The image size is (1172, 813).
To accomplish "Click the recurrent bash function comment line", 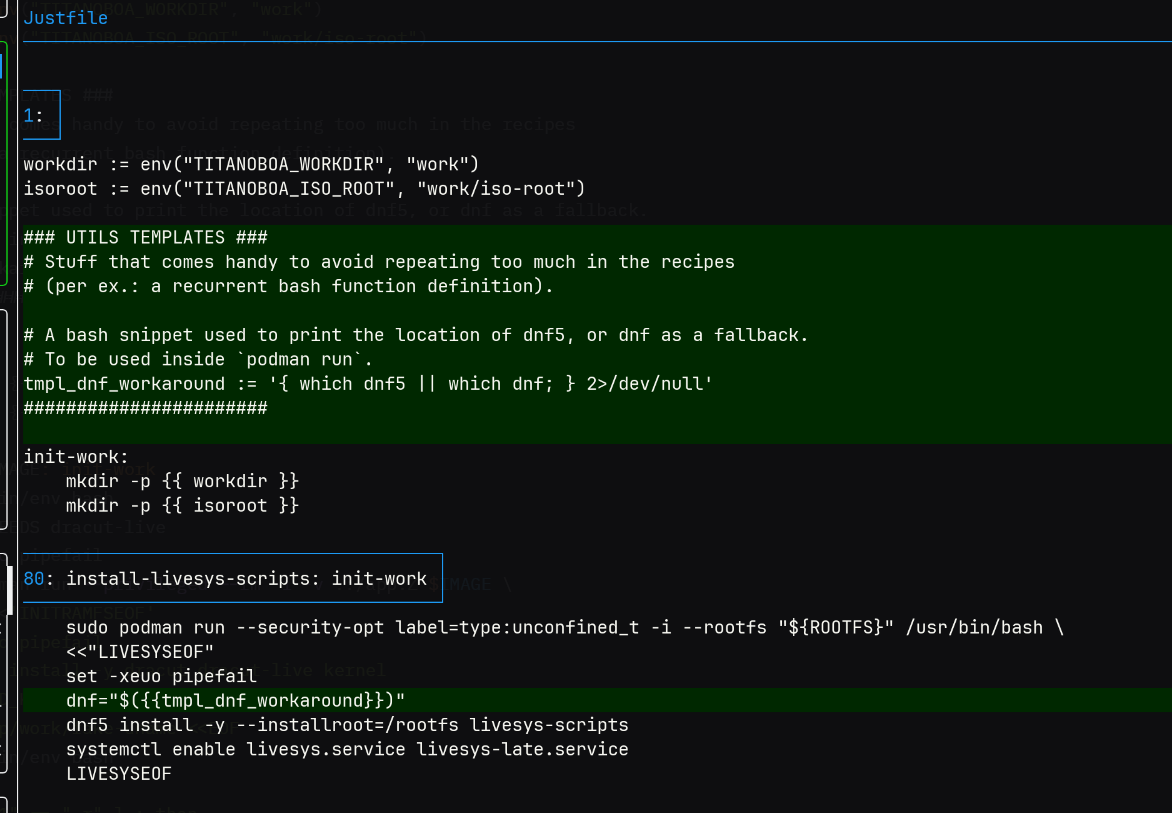I will pyautogui.click(x=288, y=286).
